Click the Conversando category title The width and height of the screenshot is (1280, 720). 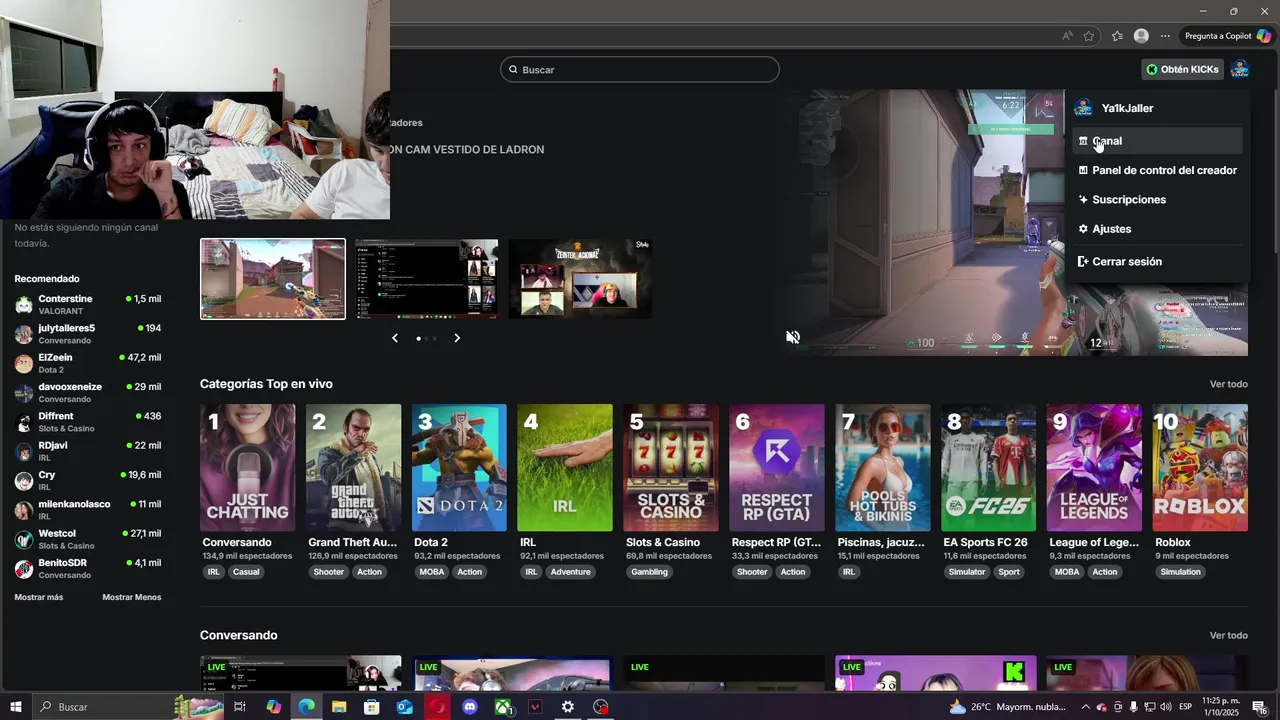click(237, 542)
